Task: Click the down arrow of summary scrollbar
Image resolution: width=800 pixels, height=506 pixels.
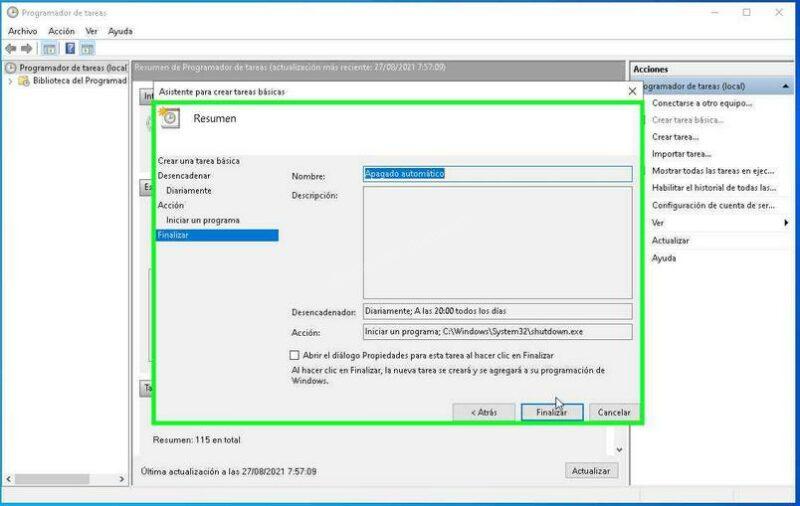Action: [619, 449]
